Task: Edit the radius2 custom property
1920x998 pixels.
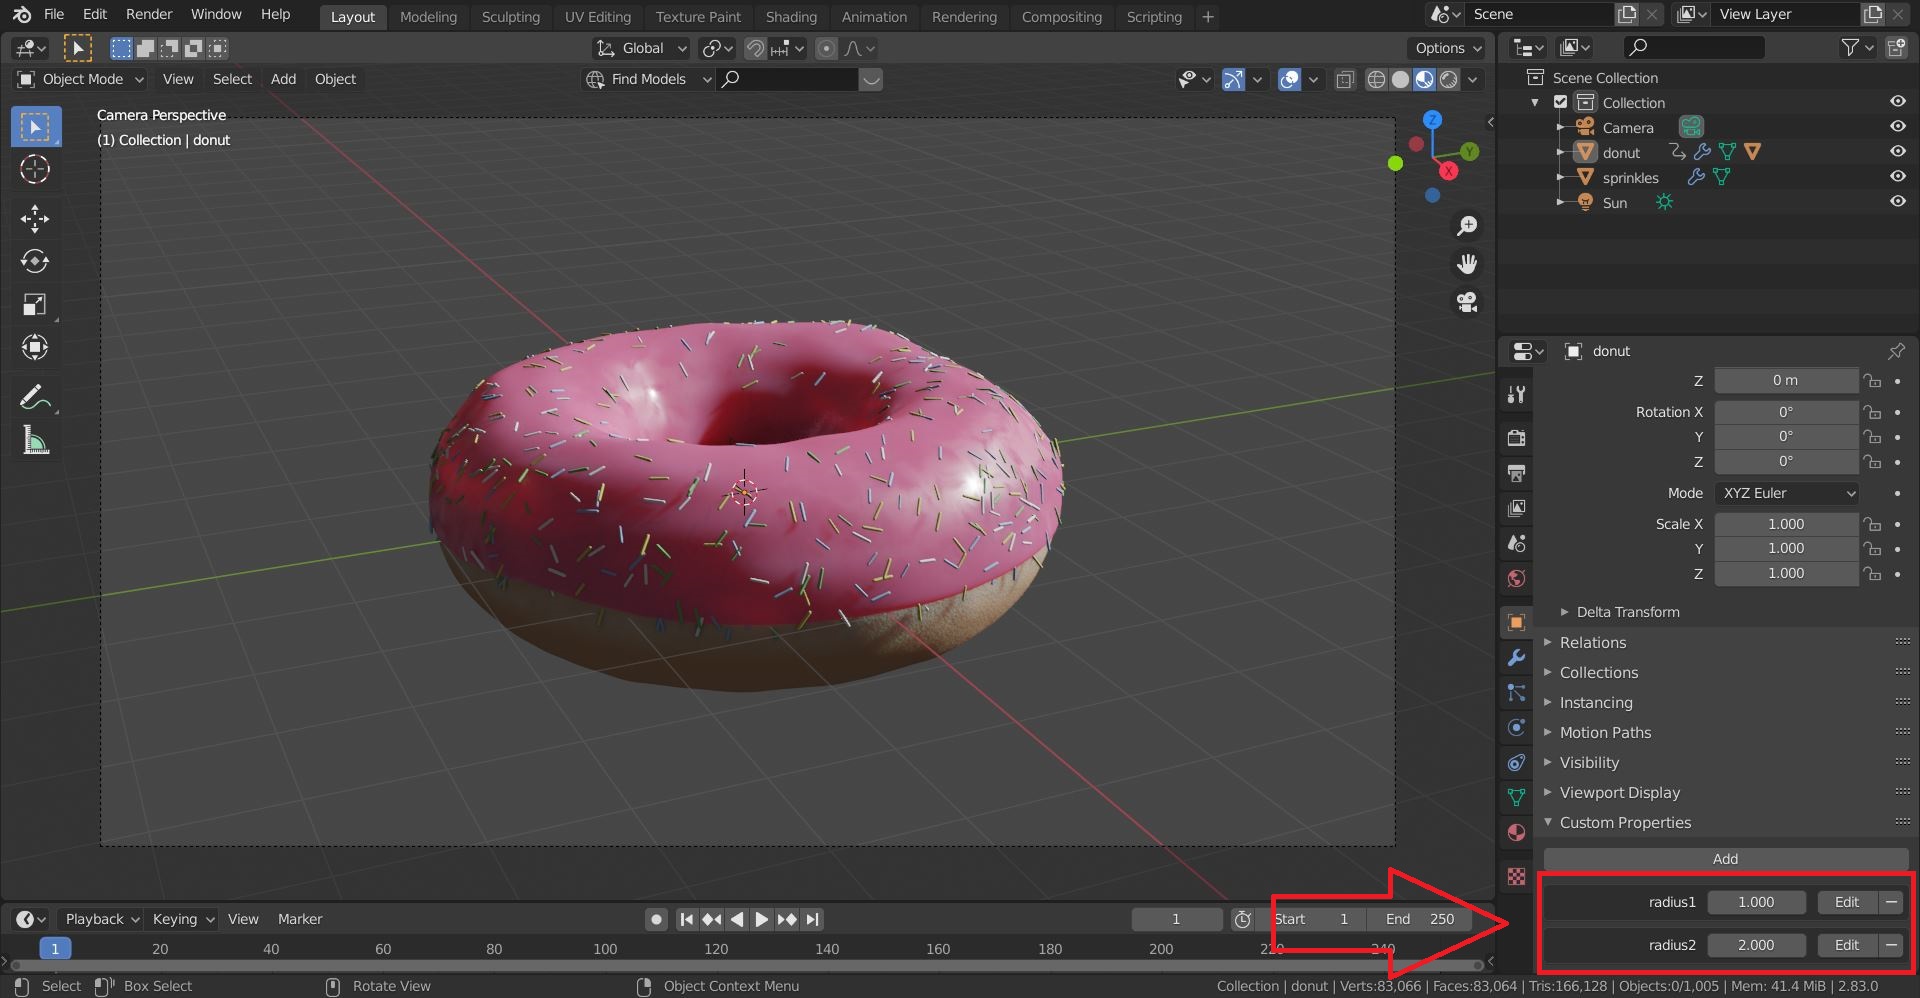Action: click(x=1845, y=944)
